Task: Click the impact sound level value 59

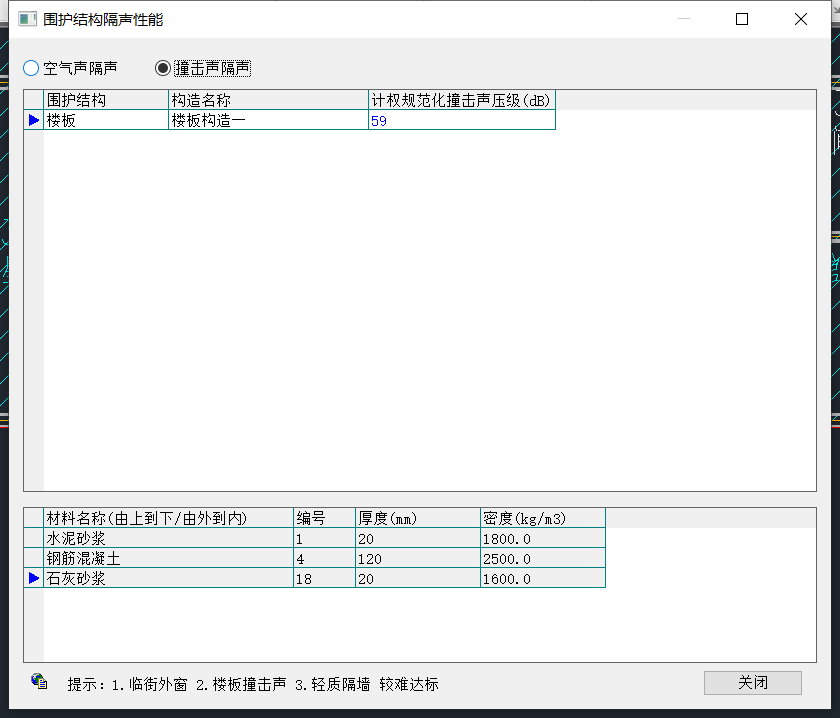Action: pos(461,121)
